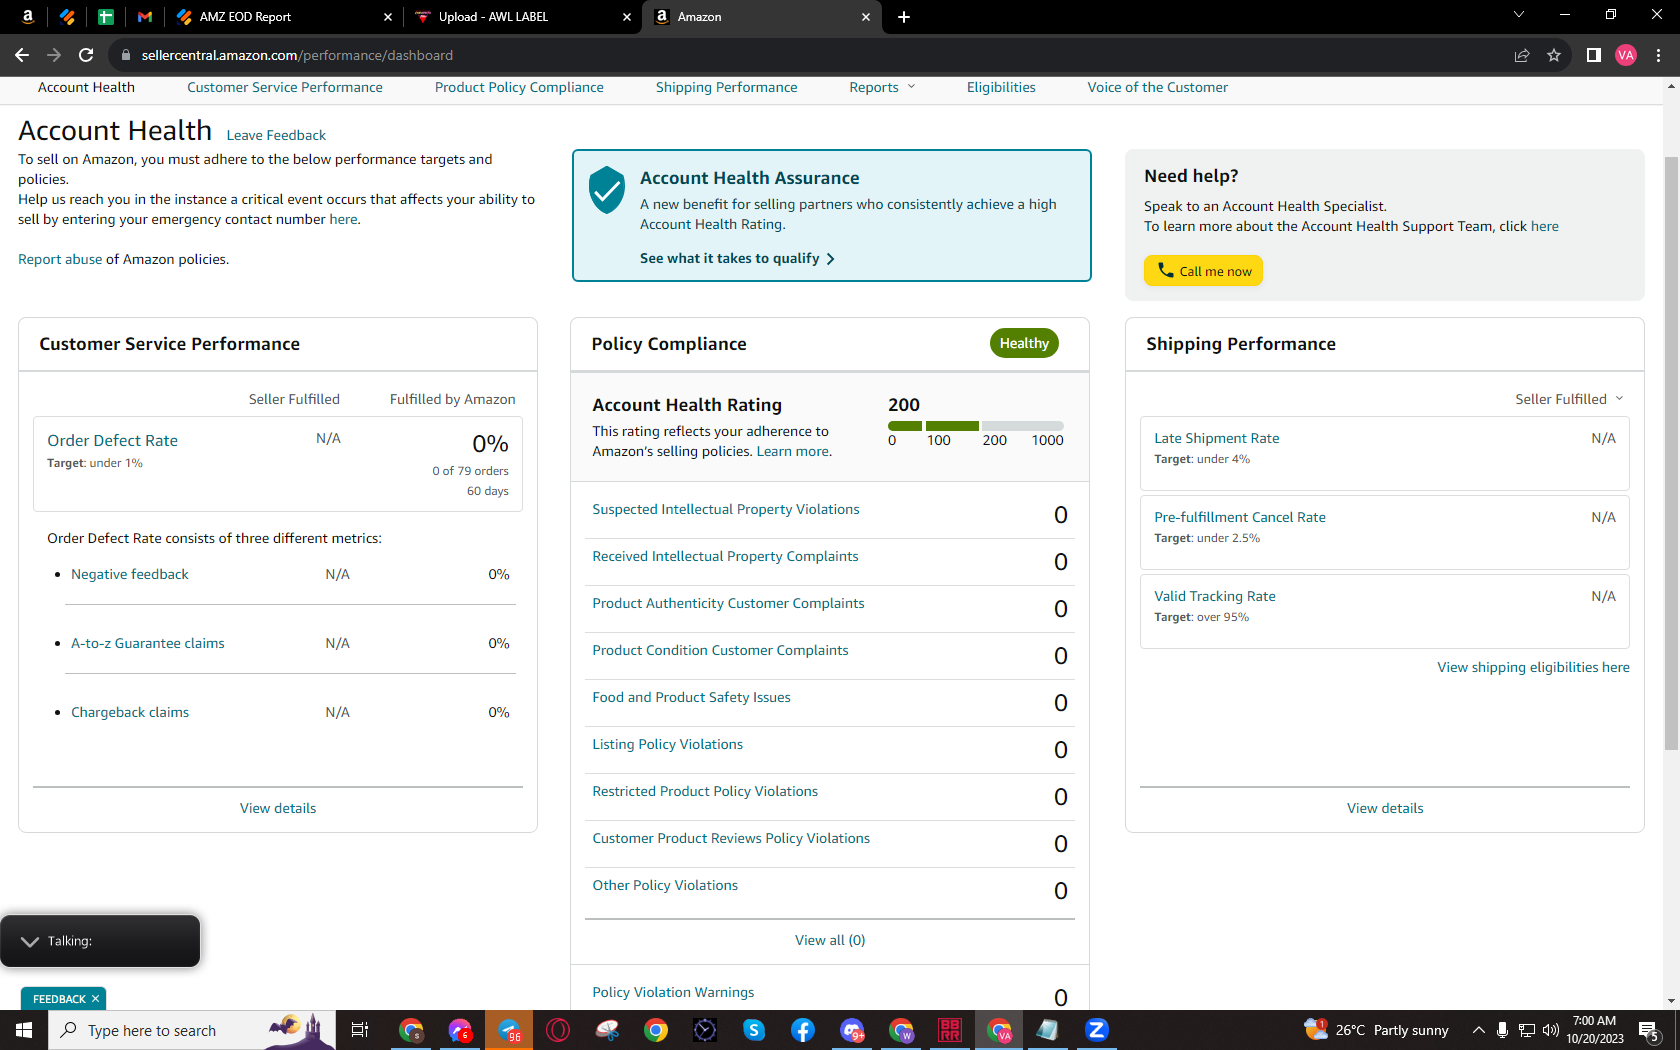Open Restricted Product Policy Violations
The image size is (1680, 1050).
(705, 791)
